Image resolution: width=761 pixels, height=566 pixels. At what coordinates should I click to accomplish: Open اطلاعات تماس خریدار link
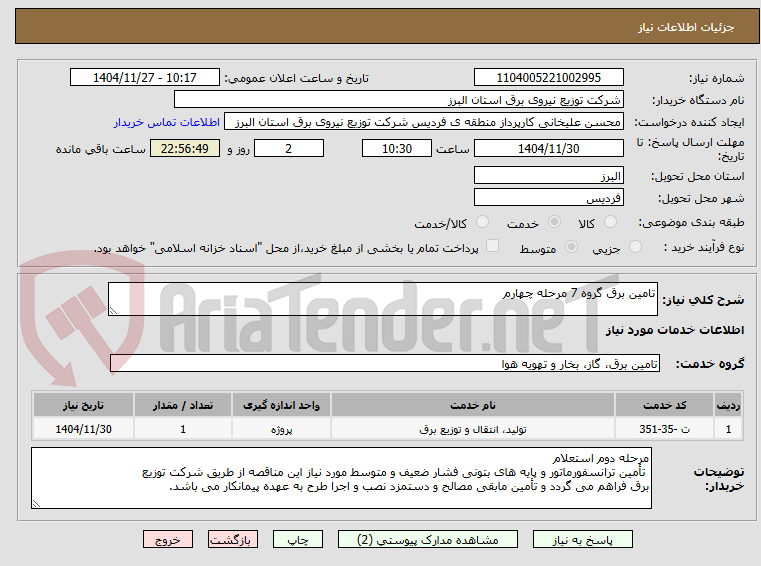[x=167, y=122]
